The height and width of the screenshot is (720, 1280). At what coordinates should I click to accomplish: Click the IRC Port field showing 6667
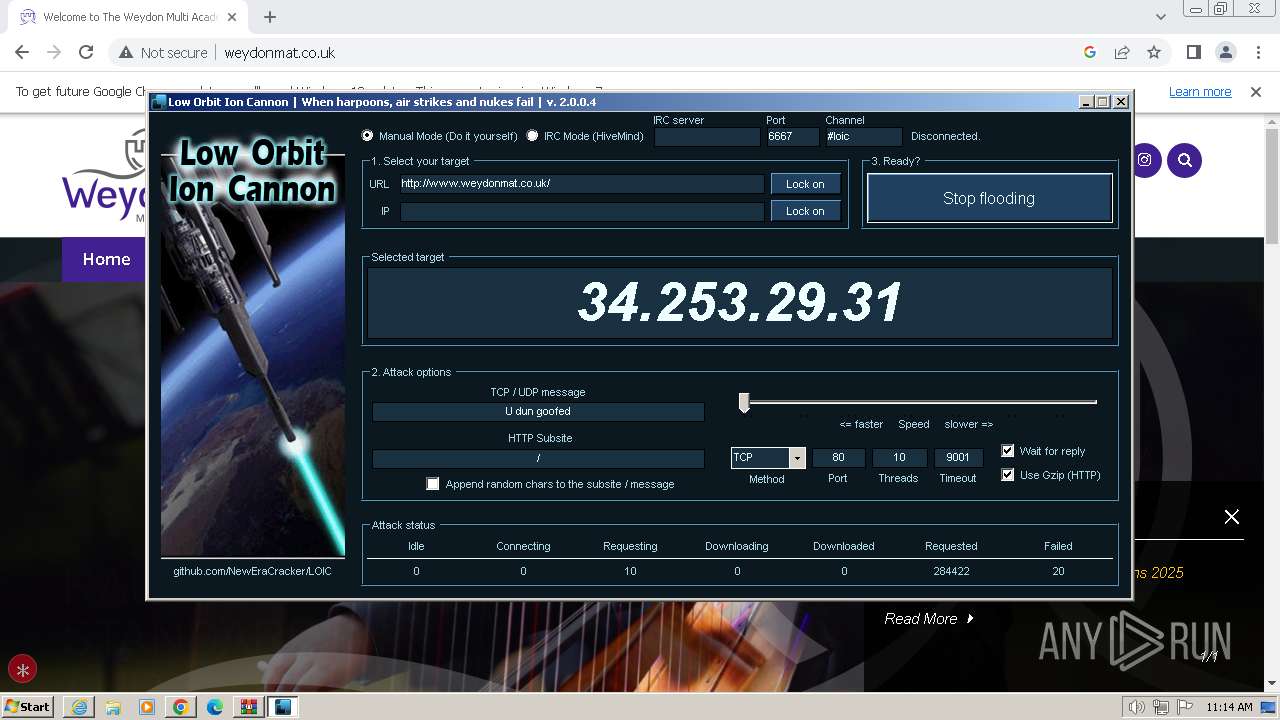tap(792, 137)
